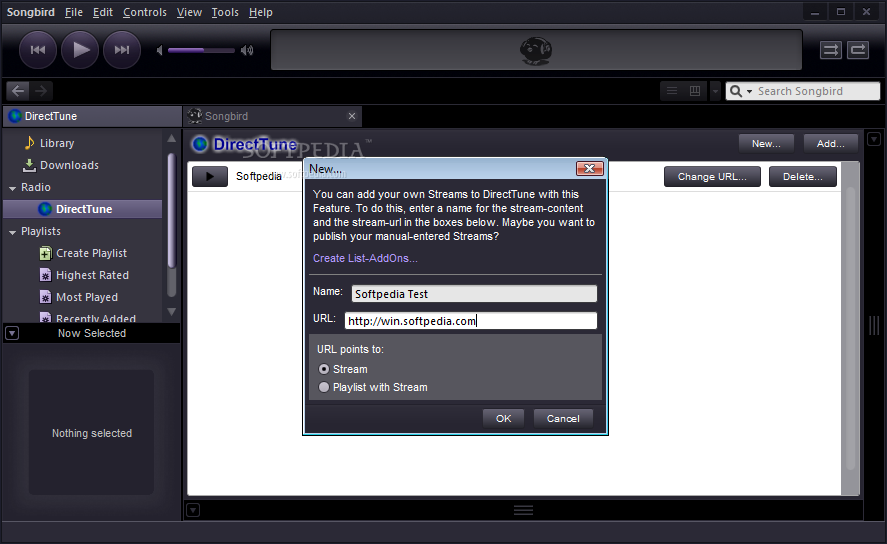
Task: Collapse the Now Selected pane toggle
Action: coord(12,333)
